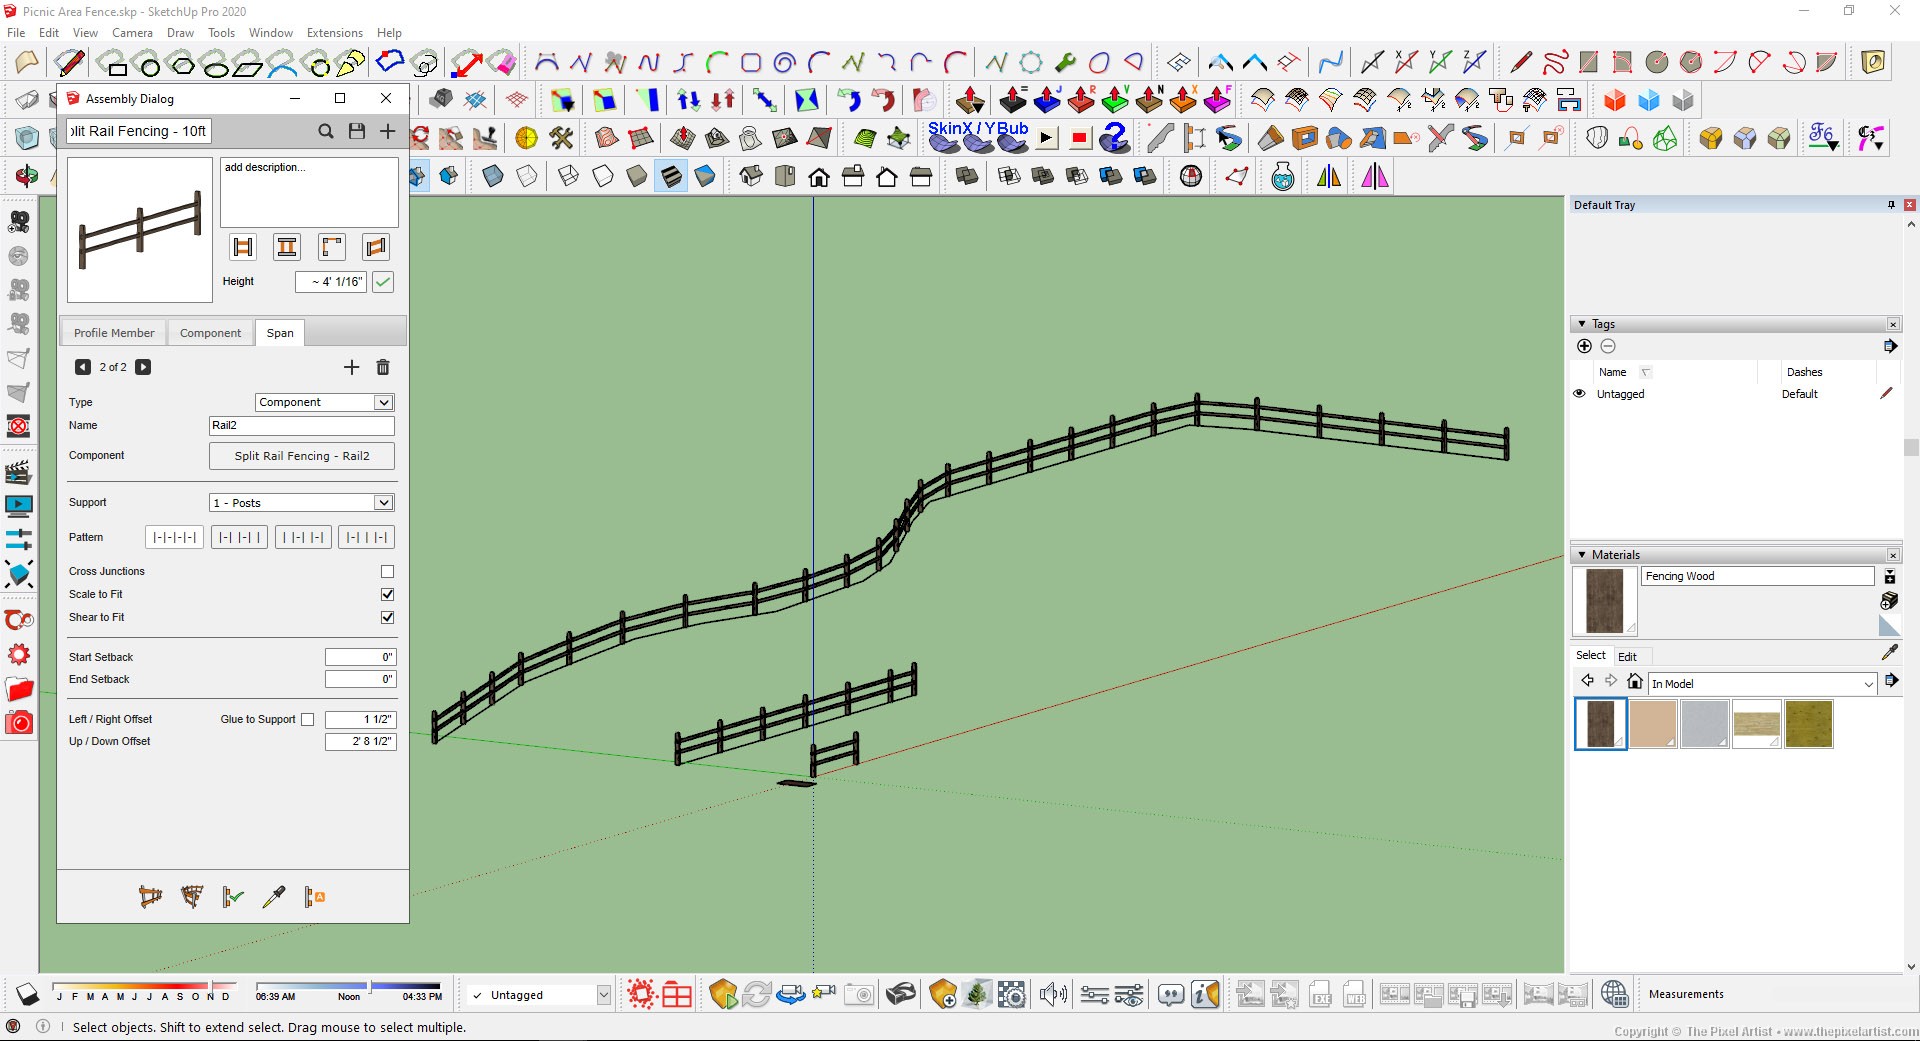Uncheck the Scale to Fit option

[x=387, y=594]
